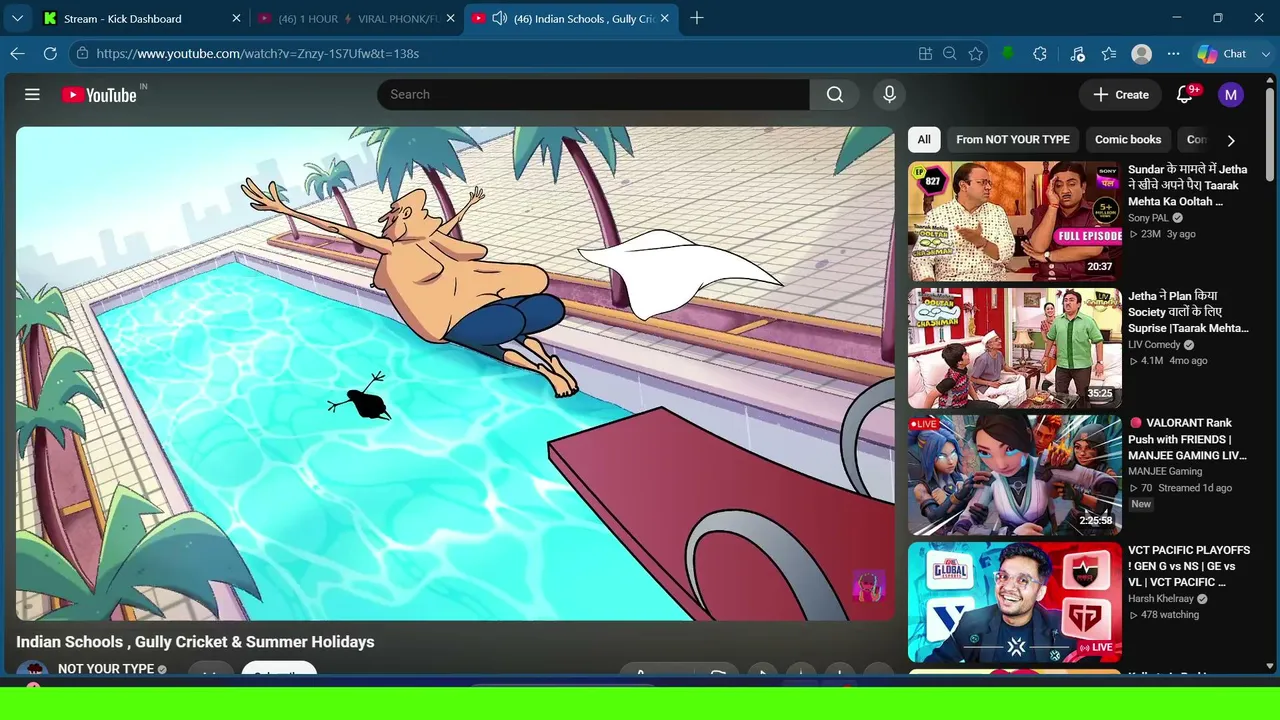Open VCT PACIFIC PLAYOFFS video title
The height and width of the screenshot is (720, 1280).
[1189, 566]
